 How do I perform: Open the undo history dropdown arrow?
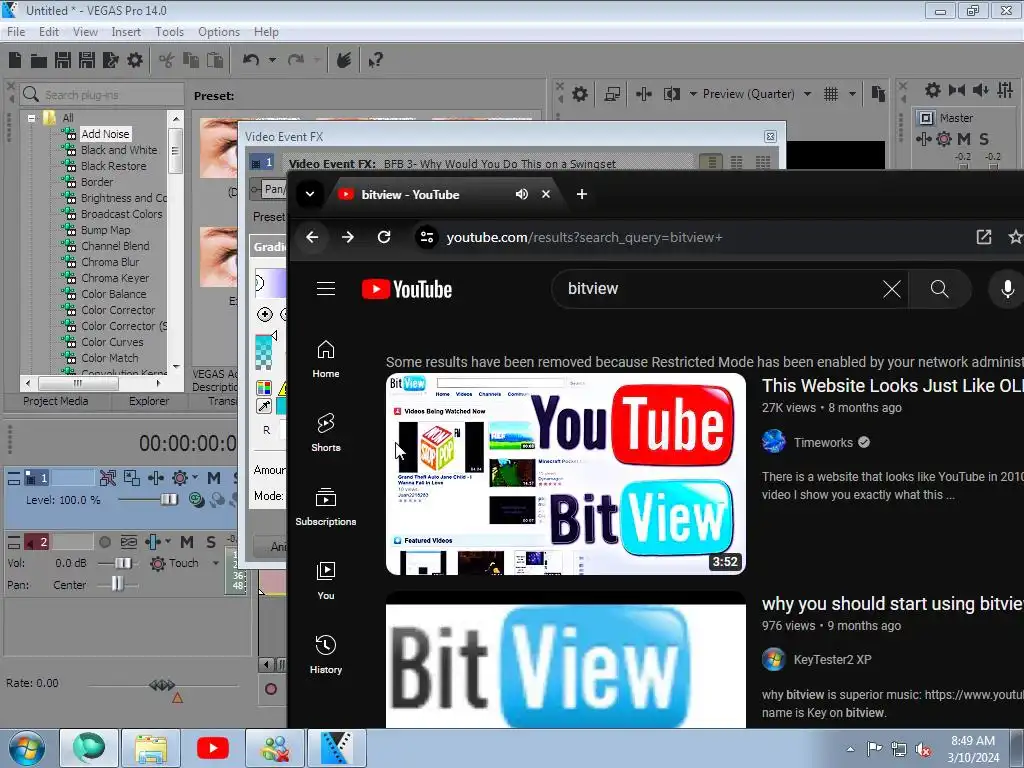(272, 60)
